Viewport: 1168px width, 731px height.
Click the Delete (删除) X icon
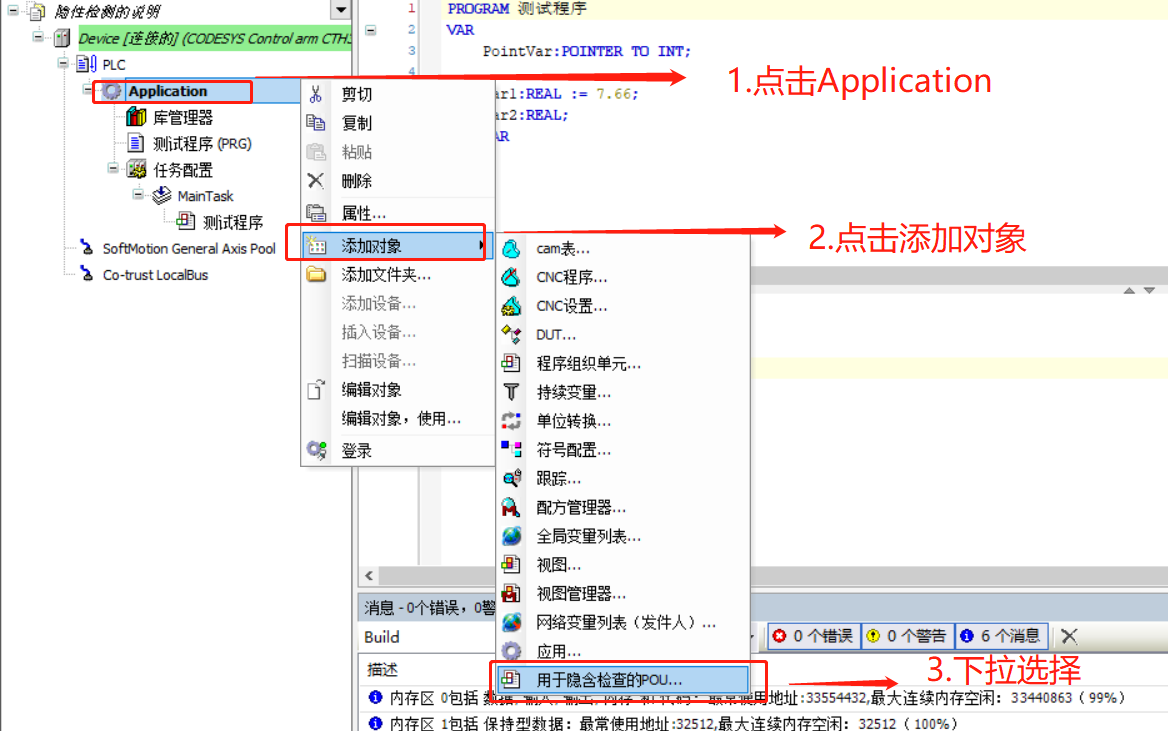point(316,180)
